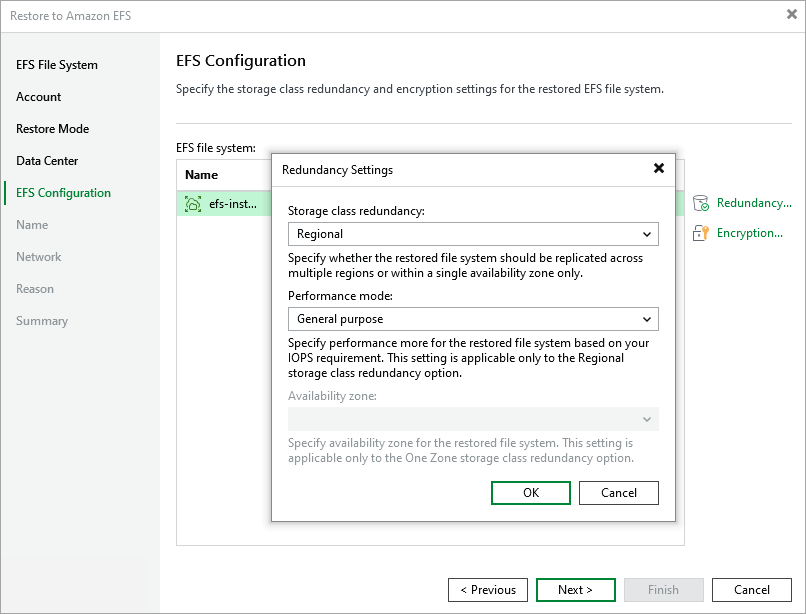806x614 pixels.
Task: Close the Restore to Amazon EFS window
Action: pos(792,15)
